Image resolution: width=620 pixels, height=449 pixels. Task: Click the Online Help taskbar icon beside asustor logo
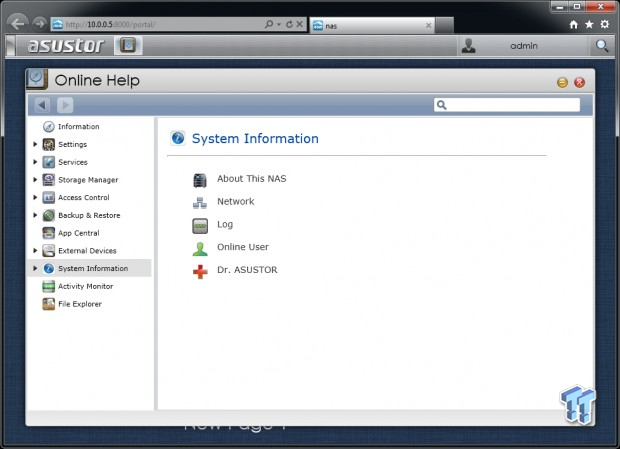point(128,45)
